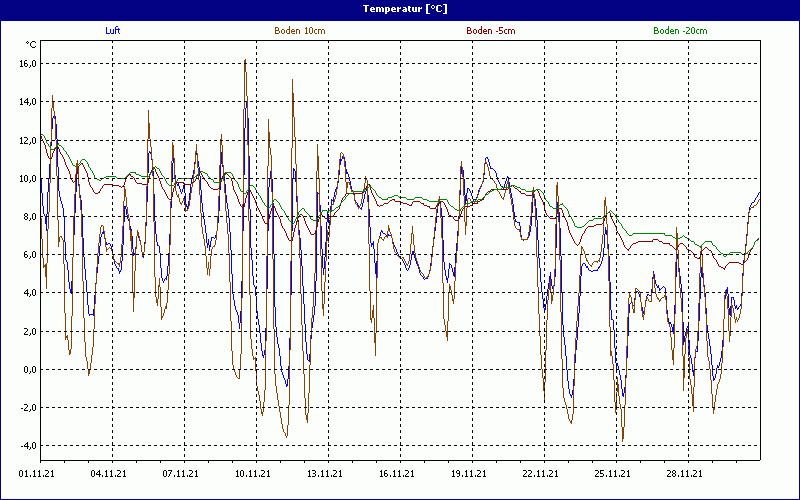Click the Boden -5cm legend label
The height and width of the screenshot is (500, 800).
tap(490, 31)
